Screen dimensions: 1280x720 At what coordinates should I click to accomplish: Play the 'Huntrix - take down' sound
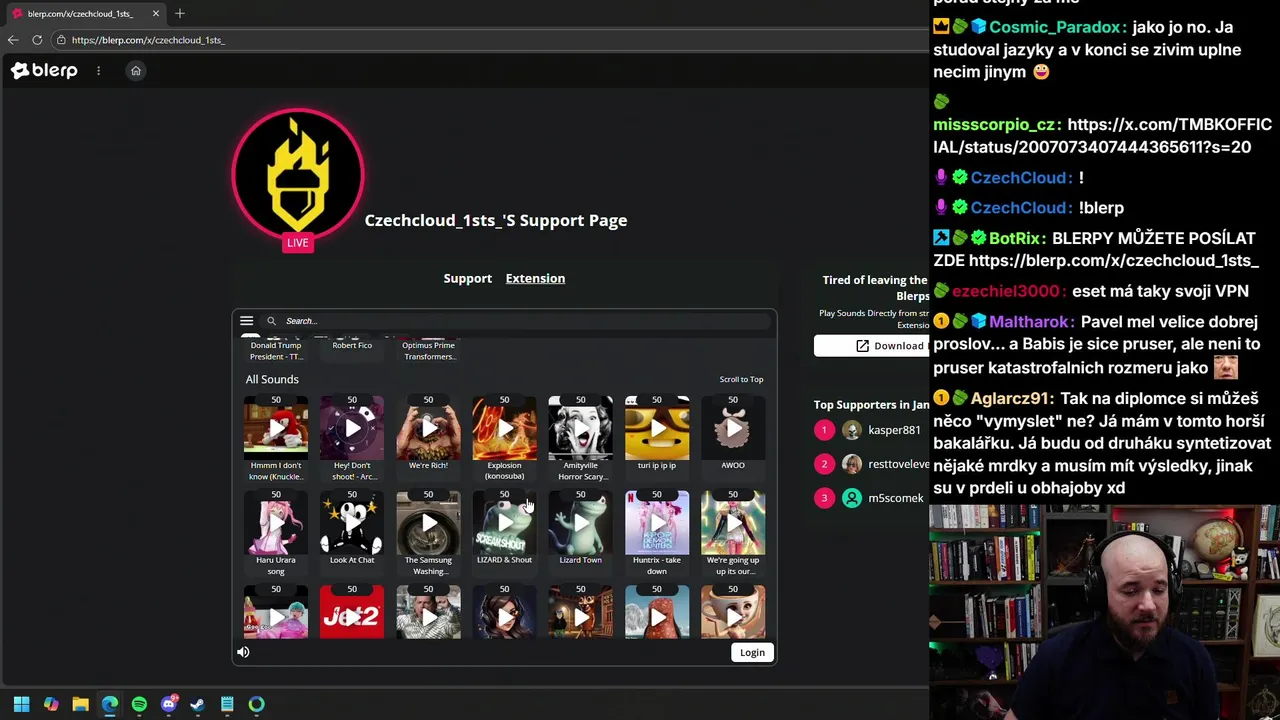[657, 523]
